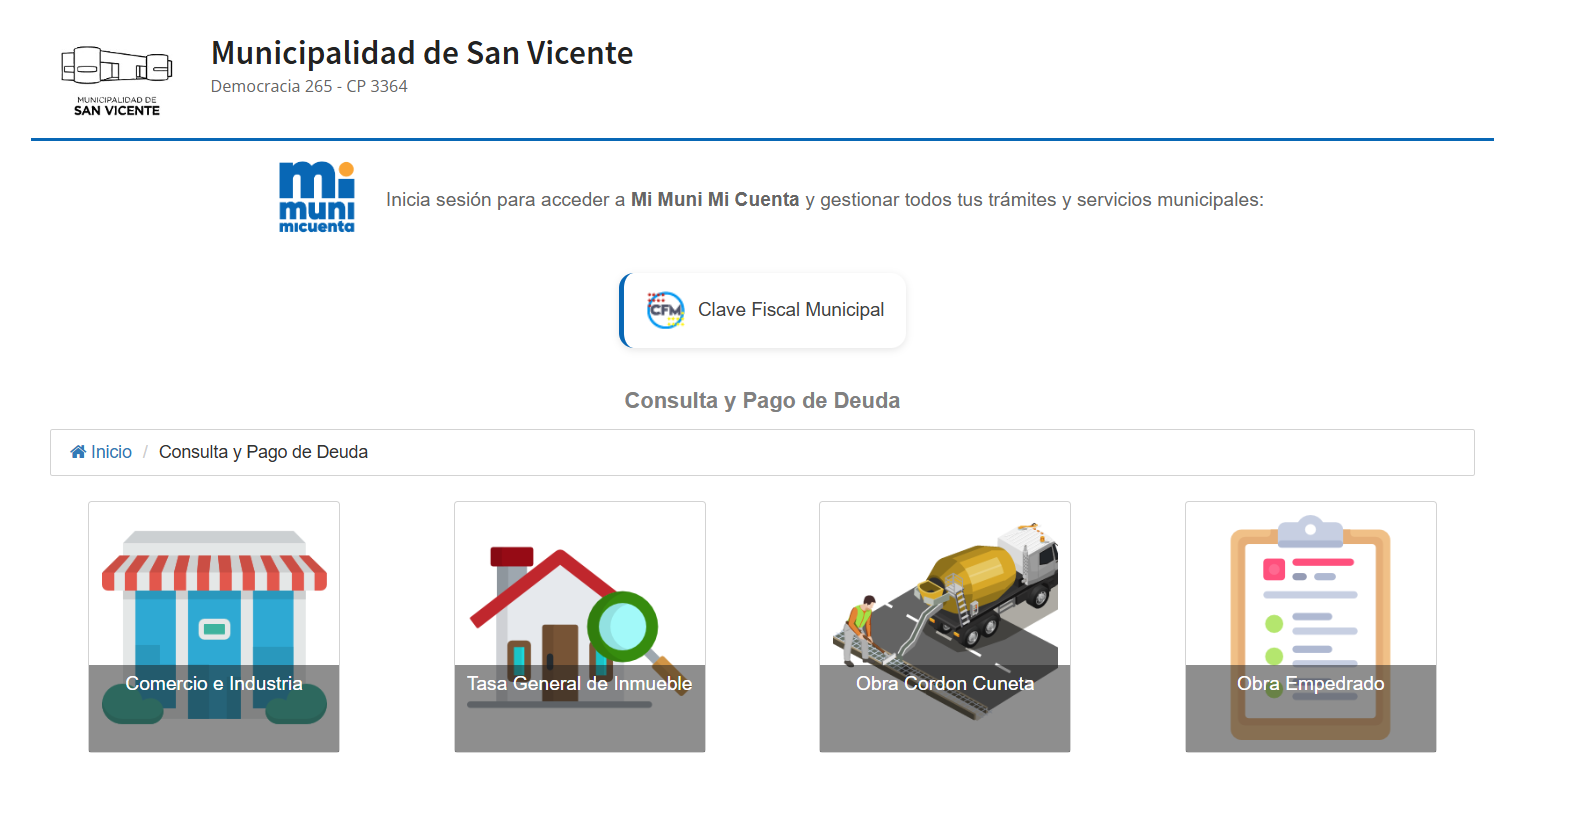1569x815 pixels.
Task: Click the current breadcrumb item Consulta y Pago de Deuda
Action: (x=263, y=452)
